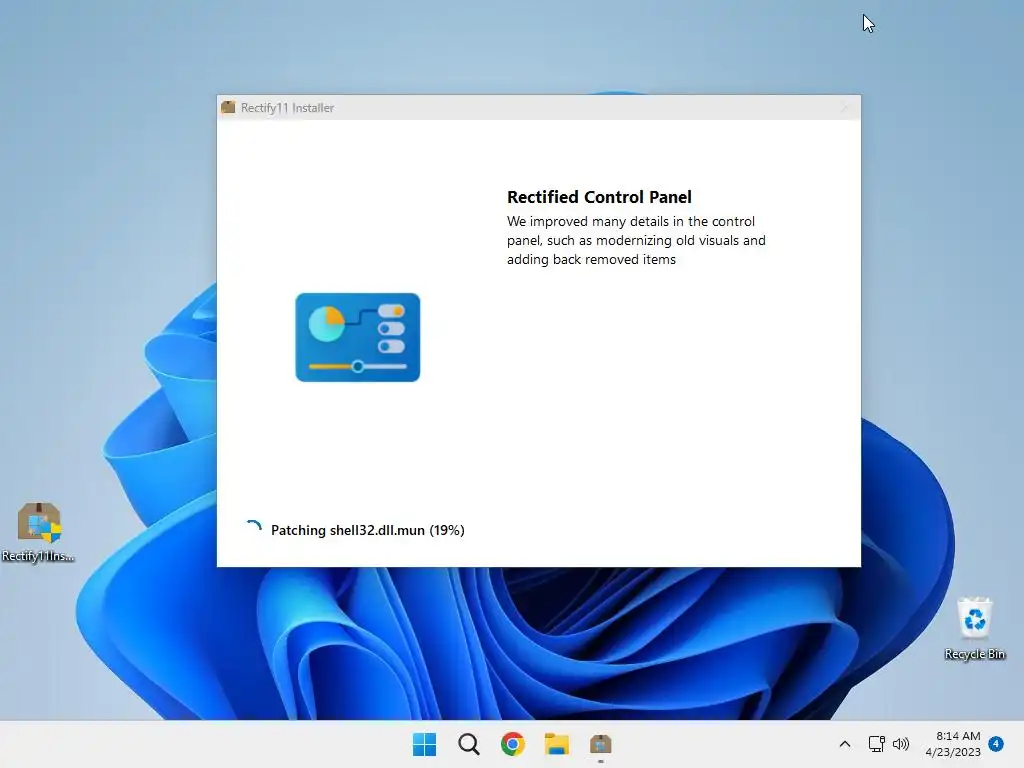Click the Rectified Control Panel heading

599,197
